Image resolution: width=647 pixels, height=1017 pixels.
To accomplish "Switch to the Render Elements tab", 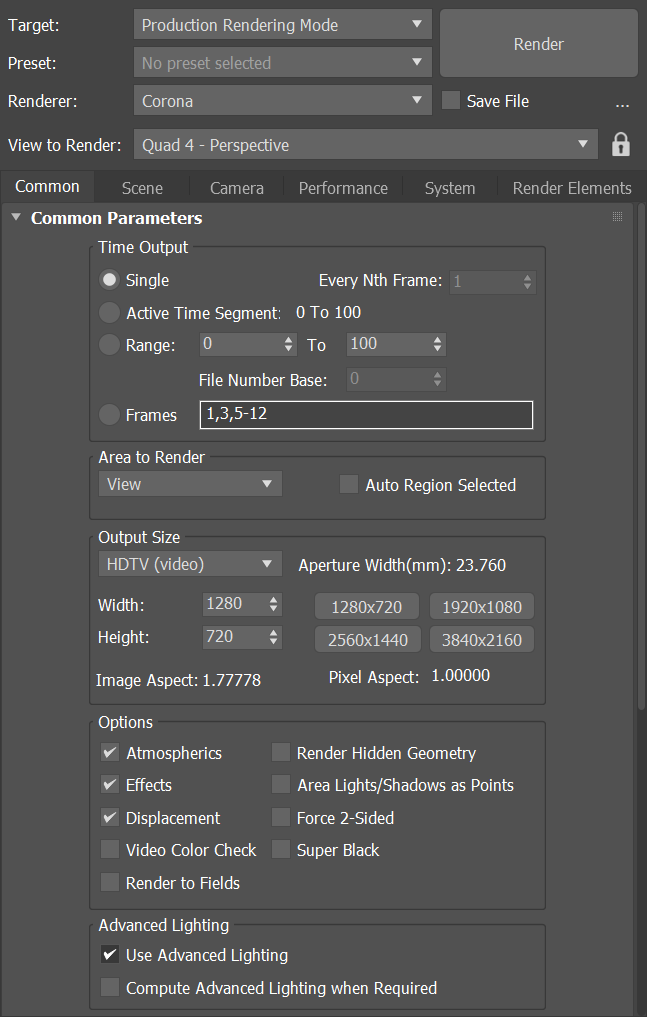I will (571, 188).
